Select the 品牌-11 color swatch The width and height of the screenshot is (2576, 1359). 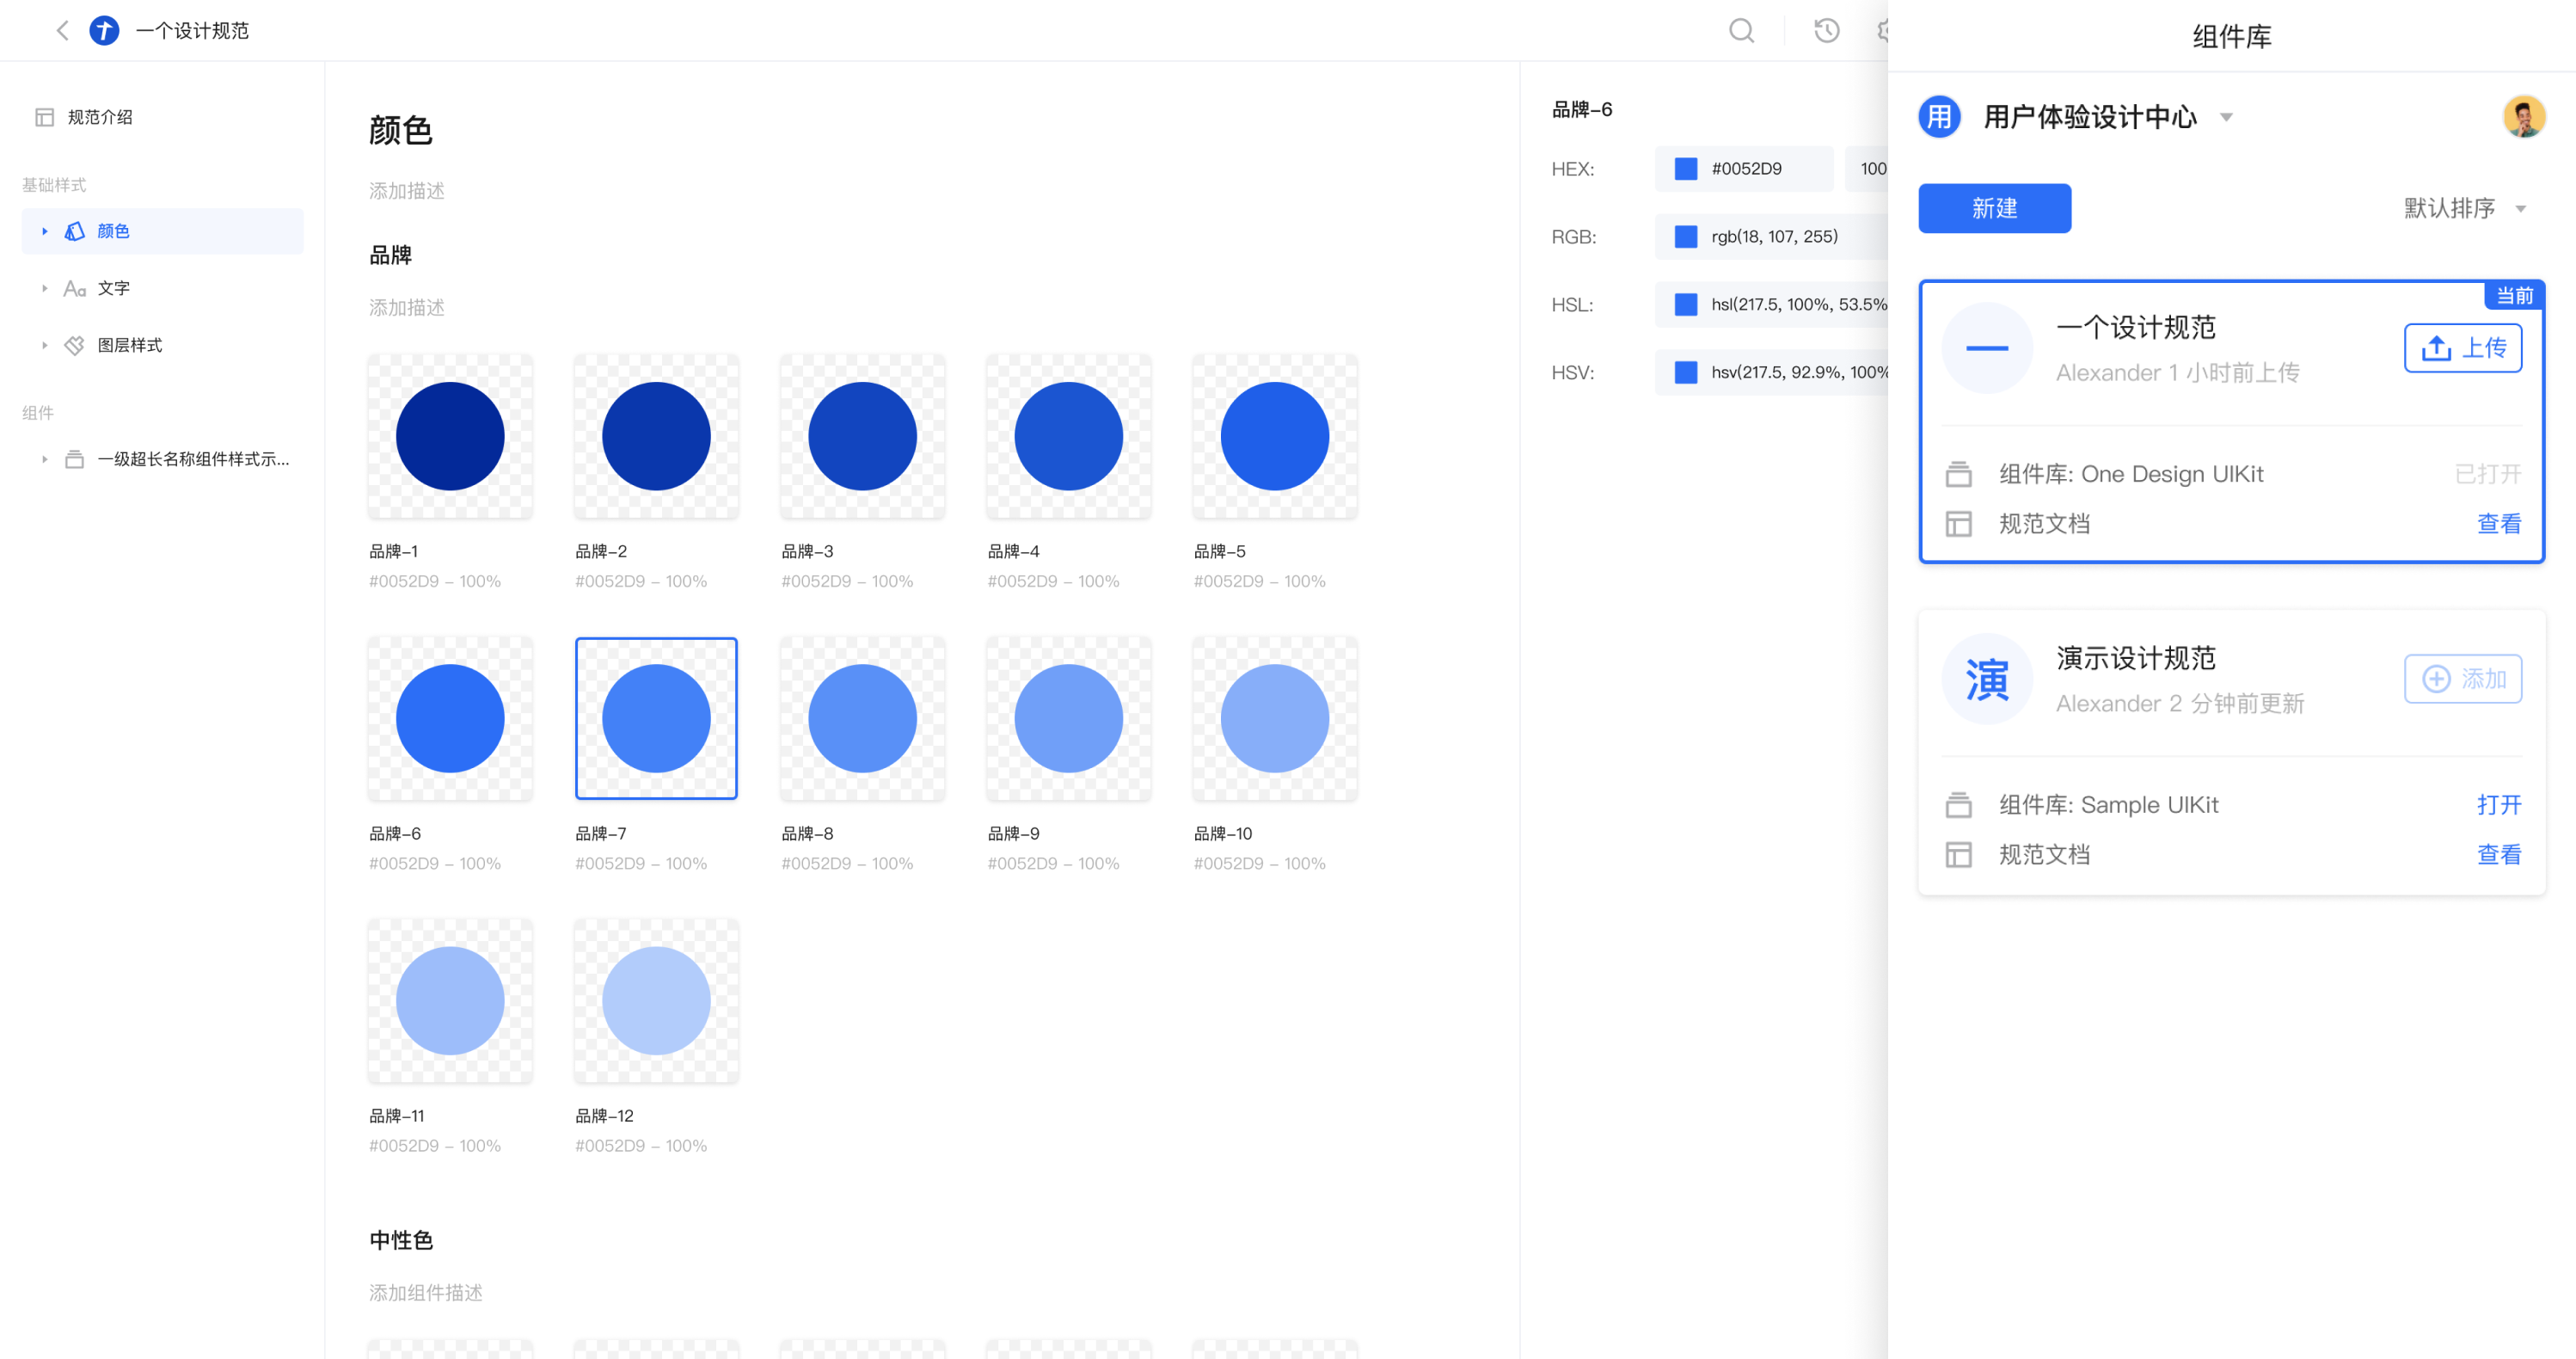[x=450, y=1001]
